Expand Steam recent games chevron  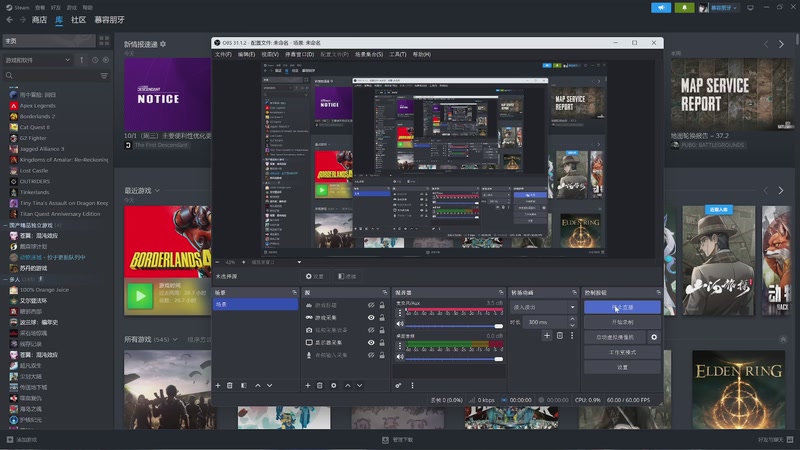157,190
